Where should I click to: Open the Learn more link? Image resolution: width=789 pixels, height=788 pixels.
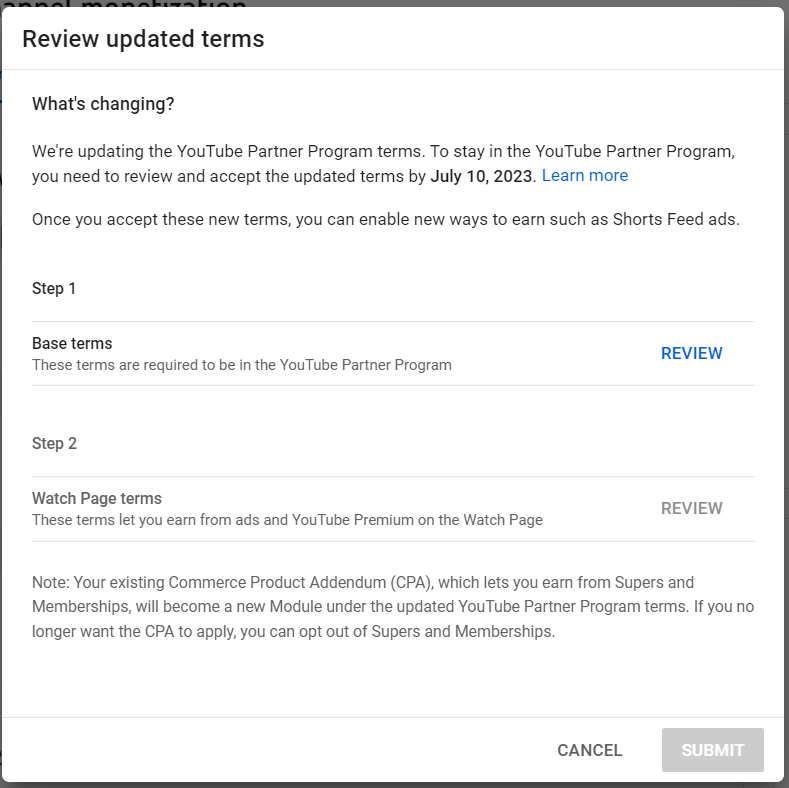tap(584, 176)
